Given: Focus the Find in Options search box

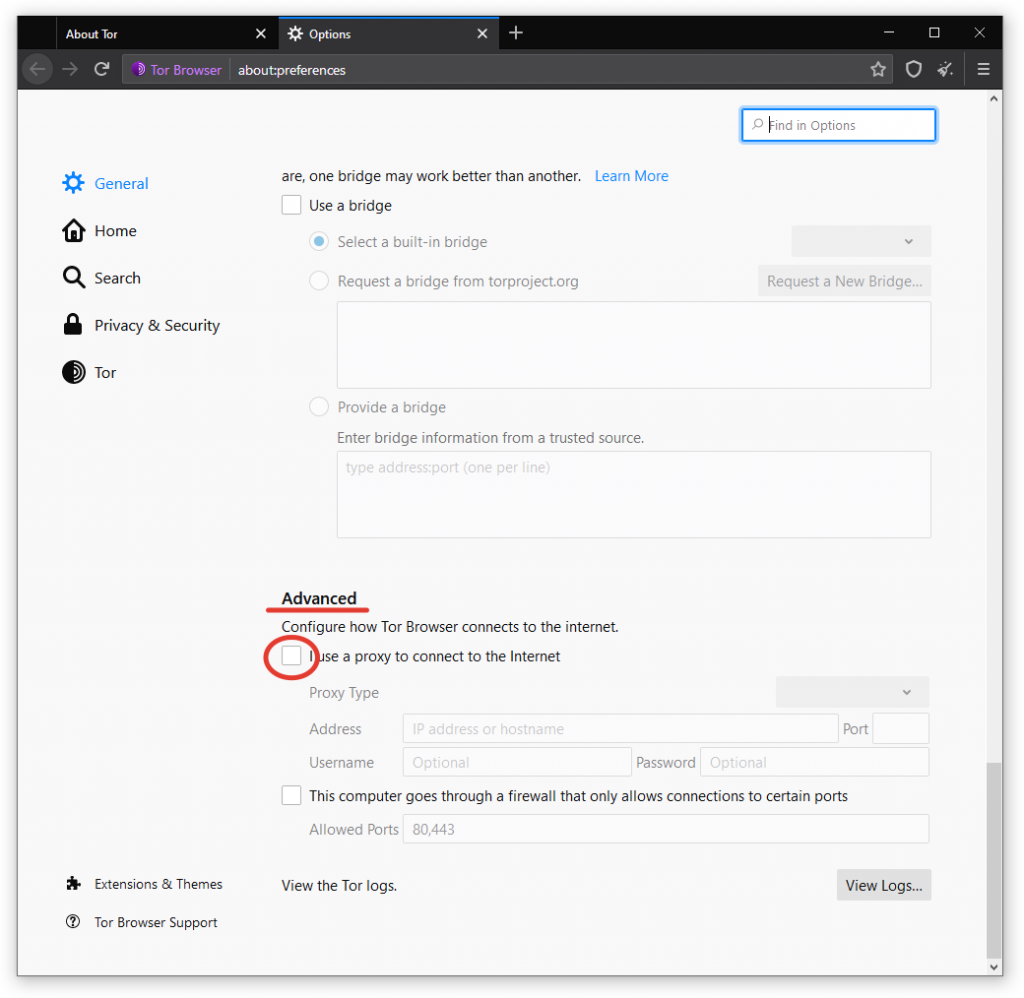Looking at the screenshot, I should click(838, 125).
